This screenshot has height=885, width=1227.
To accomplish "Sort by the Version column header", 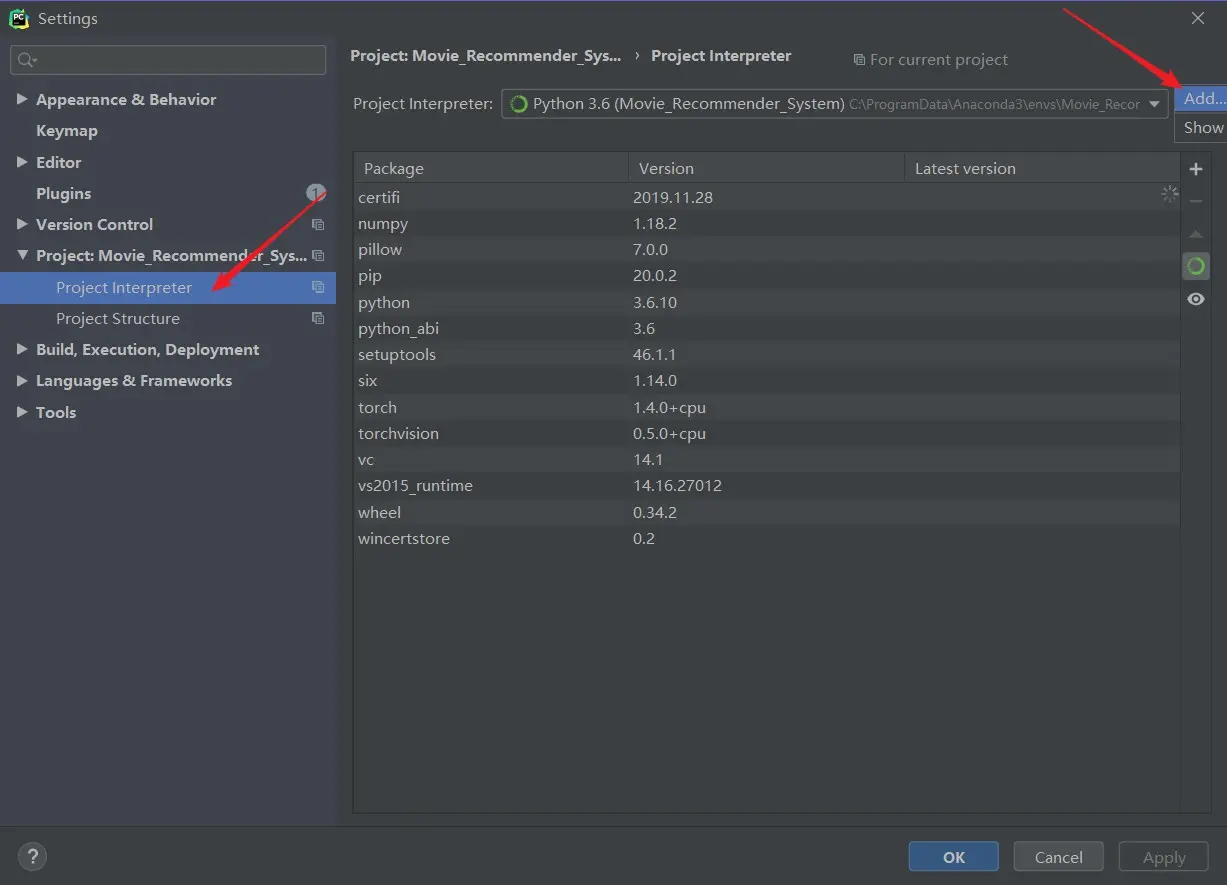I will tap(766, 168).
